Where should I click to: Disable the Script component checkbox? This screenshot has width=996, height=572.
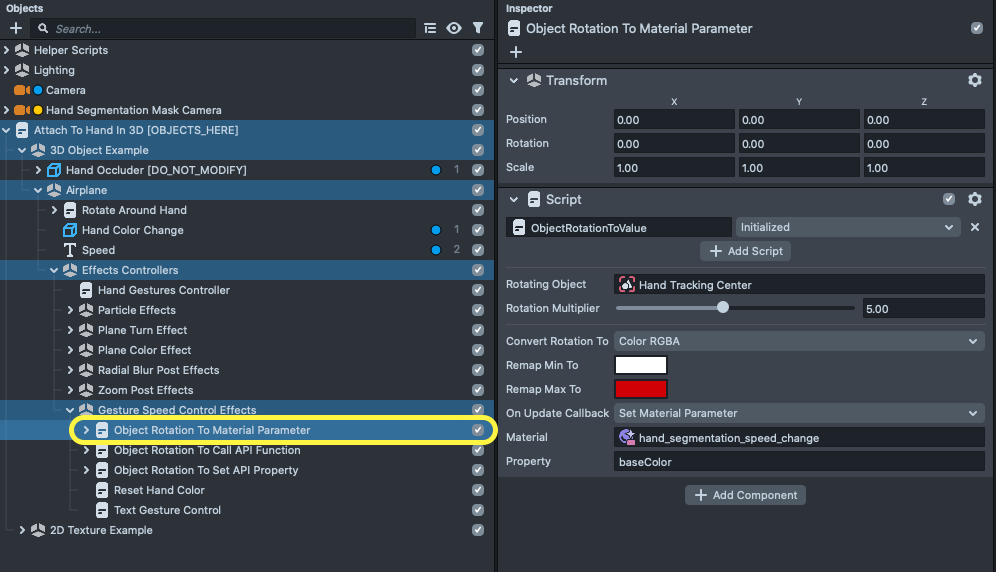tap(949, 199)
